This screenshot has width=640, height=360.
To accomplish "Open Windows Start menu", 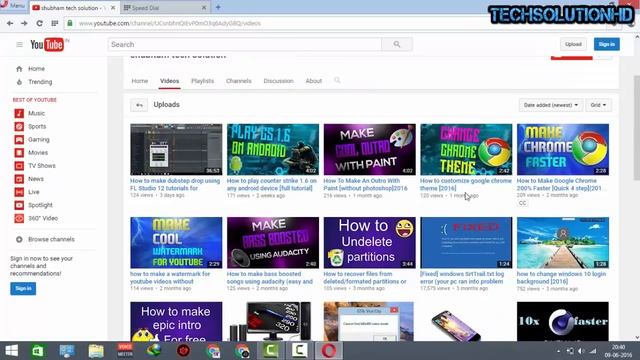I will click(11, 351).
